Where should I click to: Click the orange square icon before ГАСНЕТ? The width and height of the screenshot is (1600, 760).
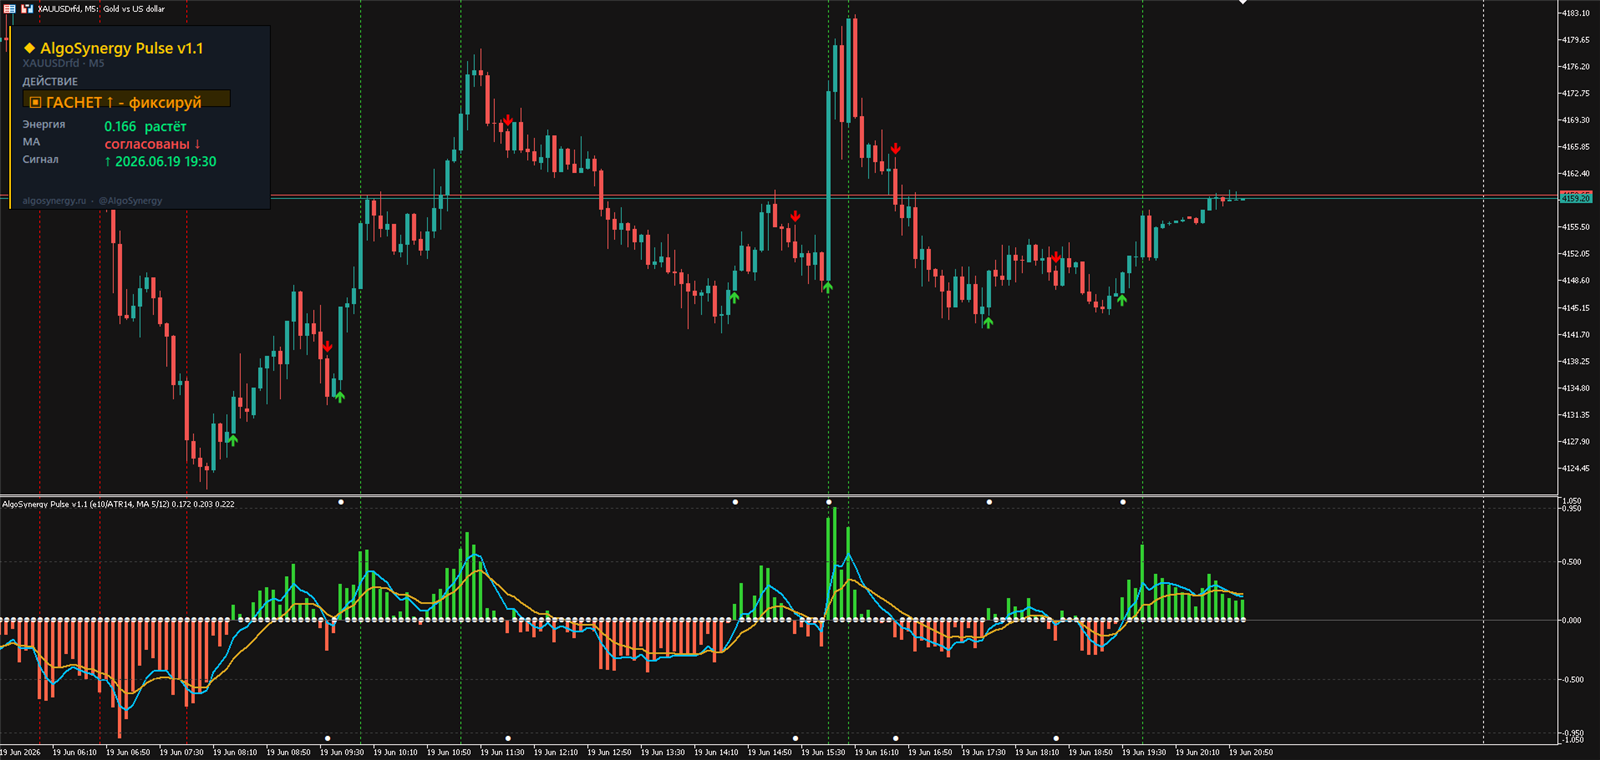(x=35, y=102)
